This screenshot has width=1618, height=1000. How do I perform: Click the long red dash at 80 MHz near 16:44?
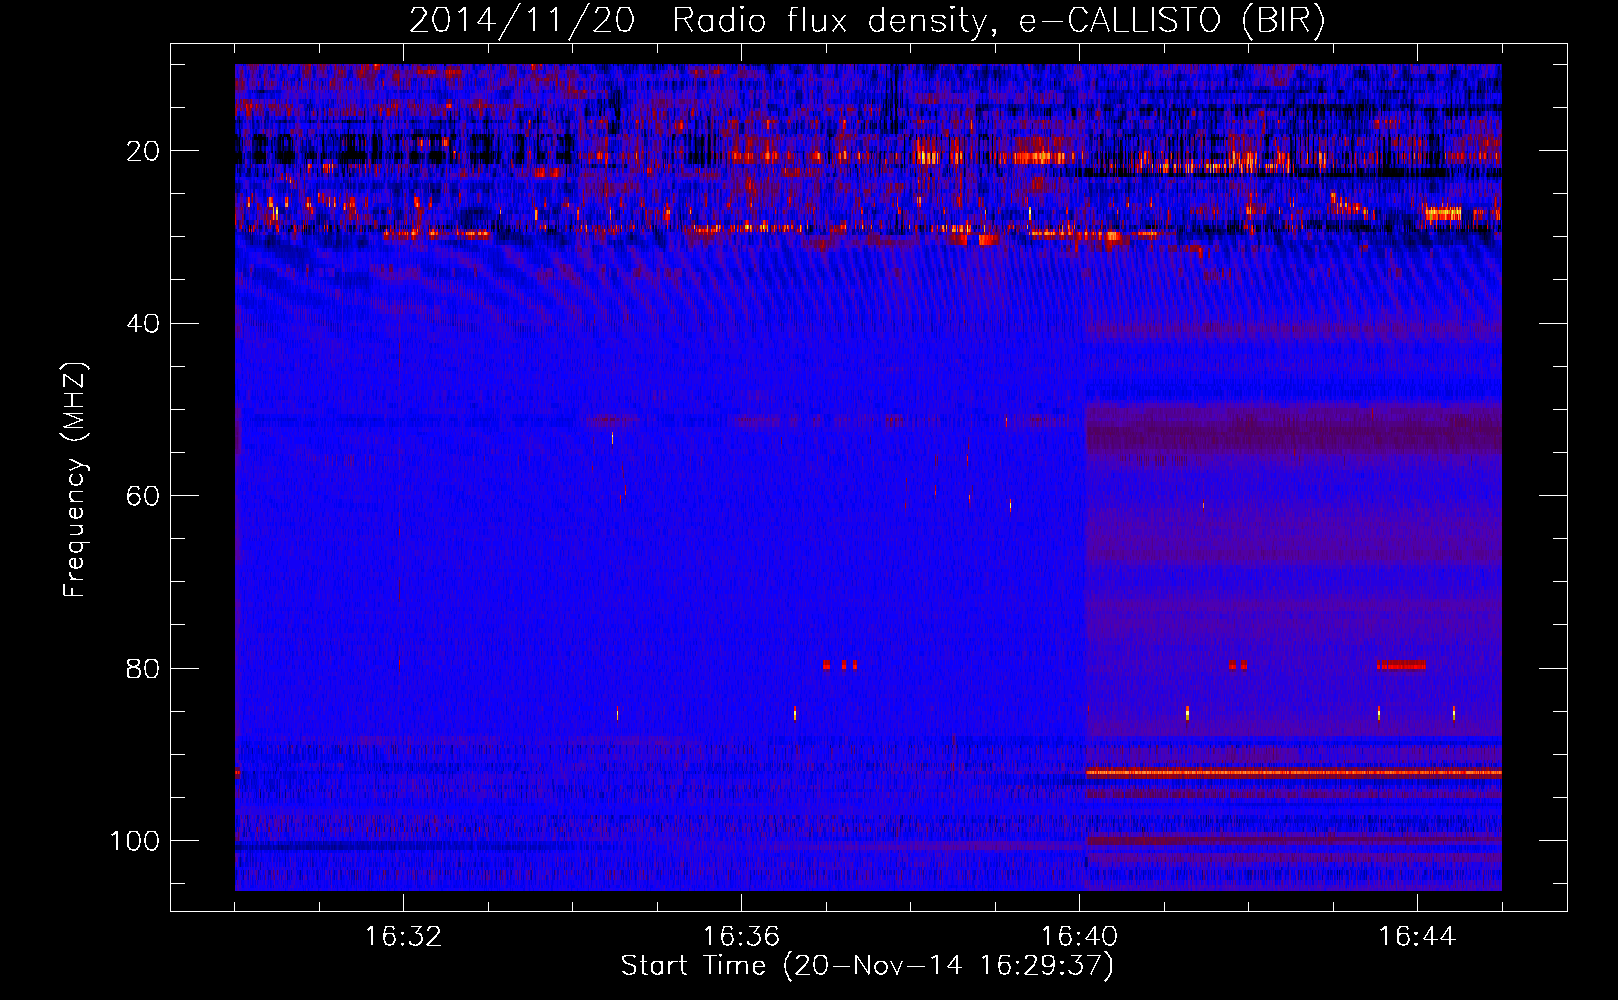pyautogui.click(x=1401, y=664)
